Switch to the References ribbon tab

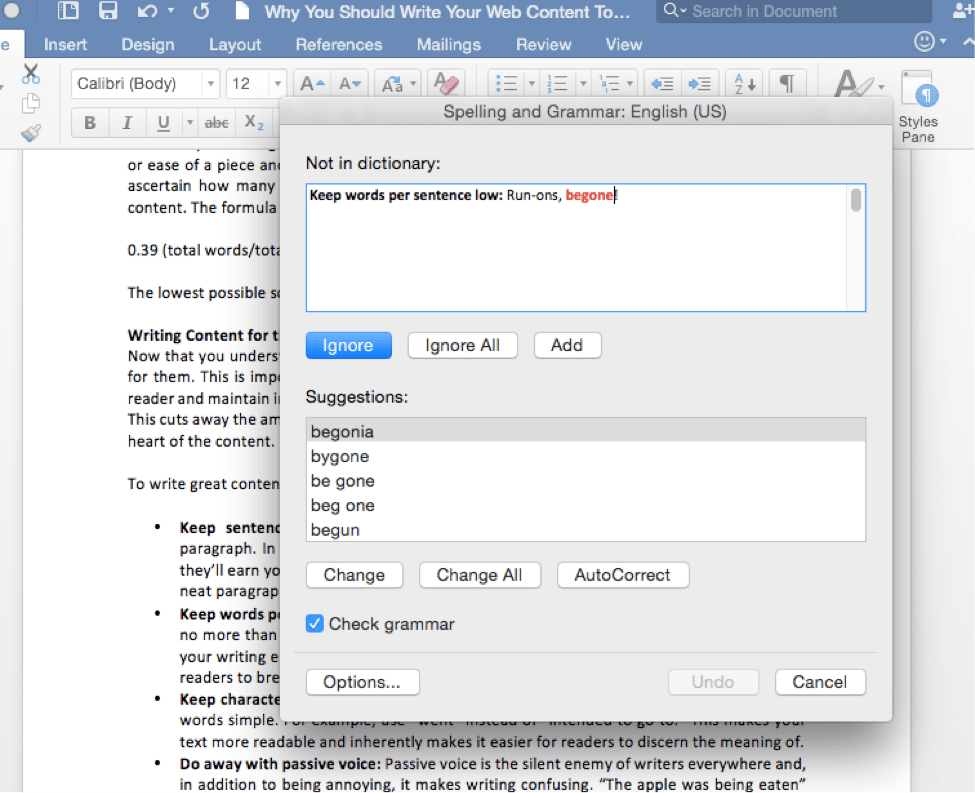click(338, 44)
